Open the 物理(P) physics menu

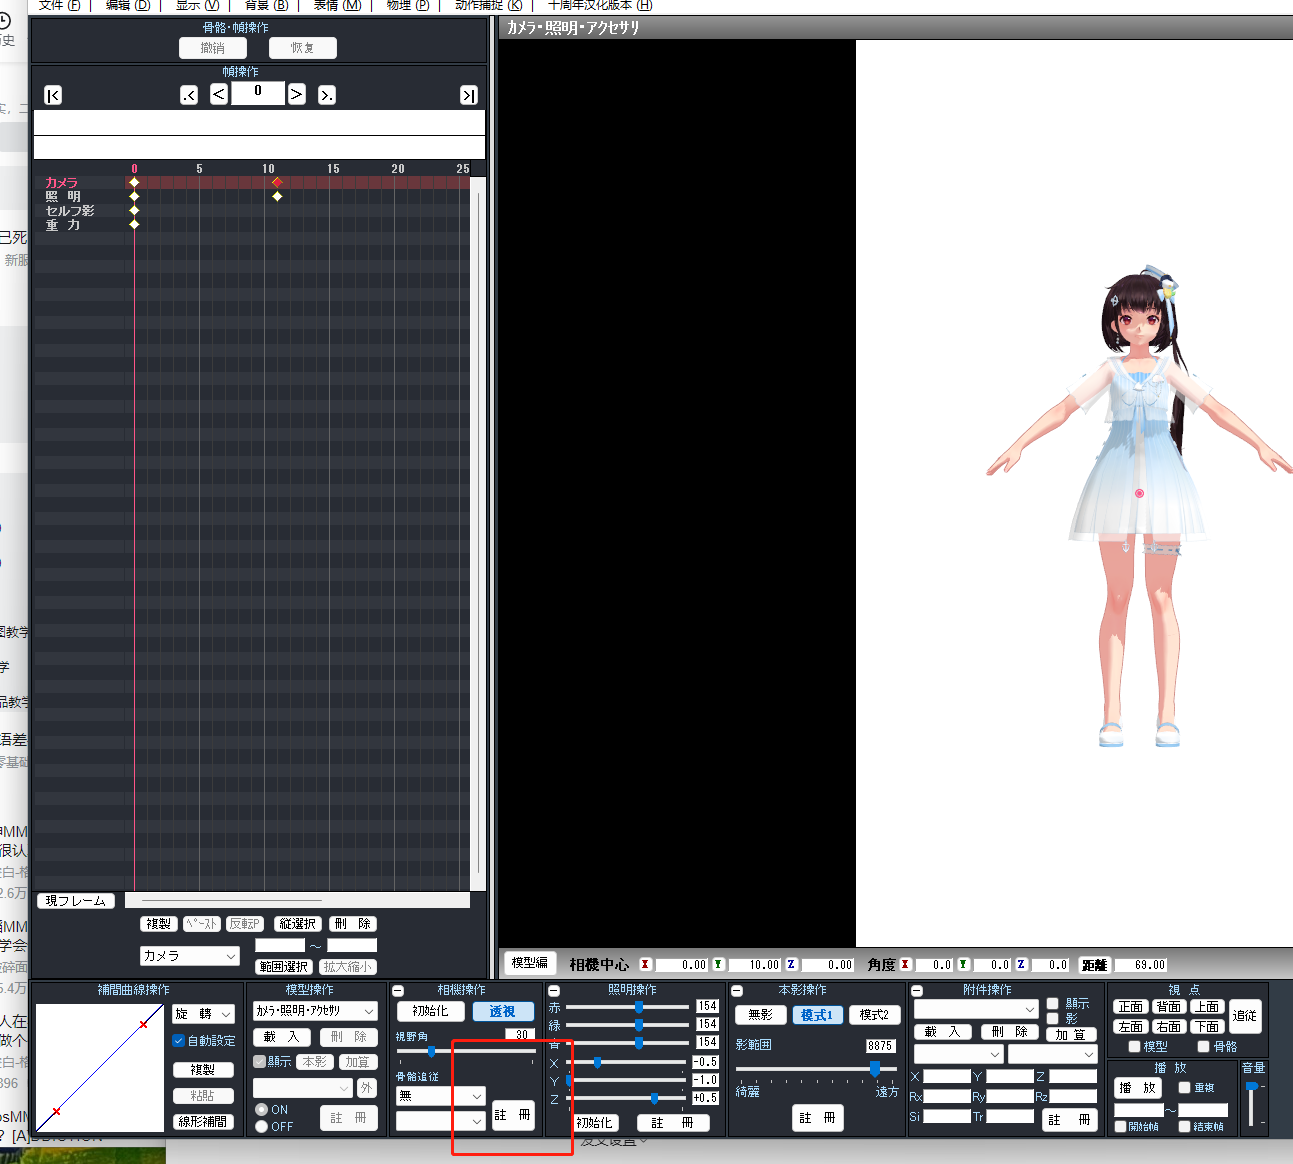point(407,6)
